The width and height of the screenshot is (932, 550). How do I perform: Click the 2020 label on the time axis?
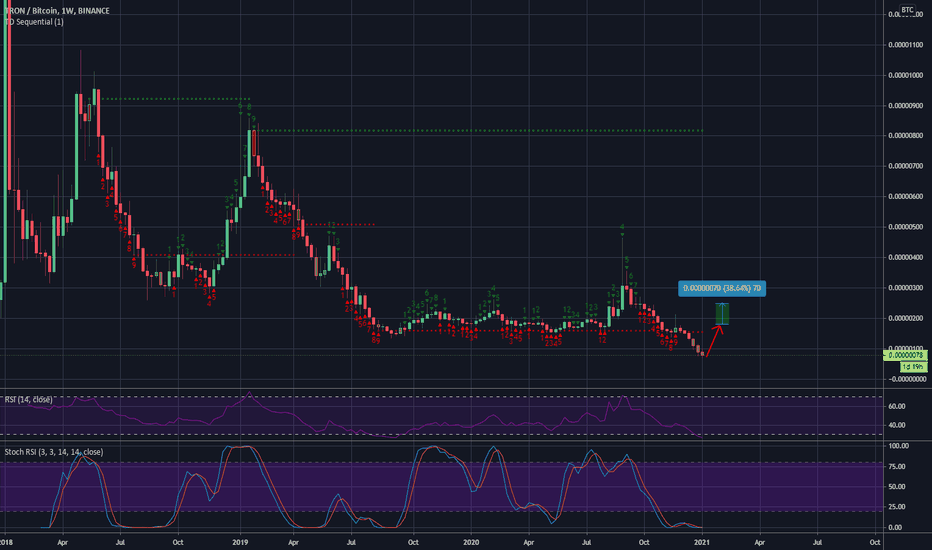(x=471, y=542)
